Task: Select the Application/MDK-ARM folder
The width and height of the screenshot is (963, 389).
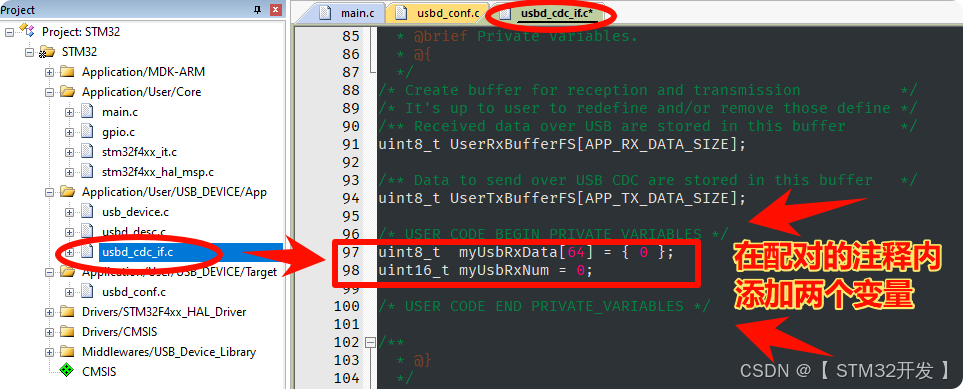Action: click(x=143, y=72)
